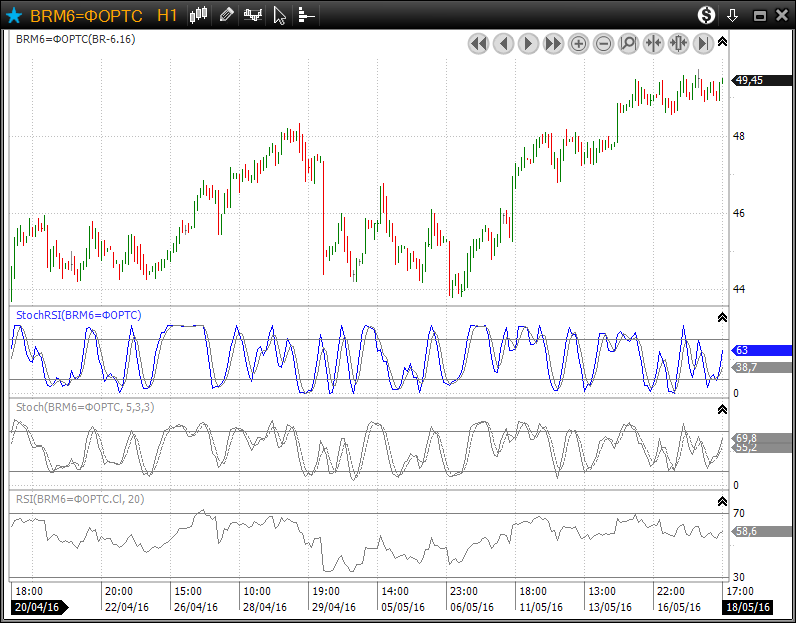Click the BRM6=ФОРТС instrument name
Viewport: 796px width, 623px height.
(86, 16)
